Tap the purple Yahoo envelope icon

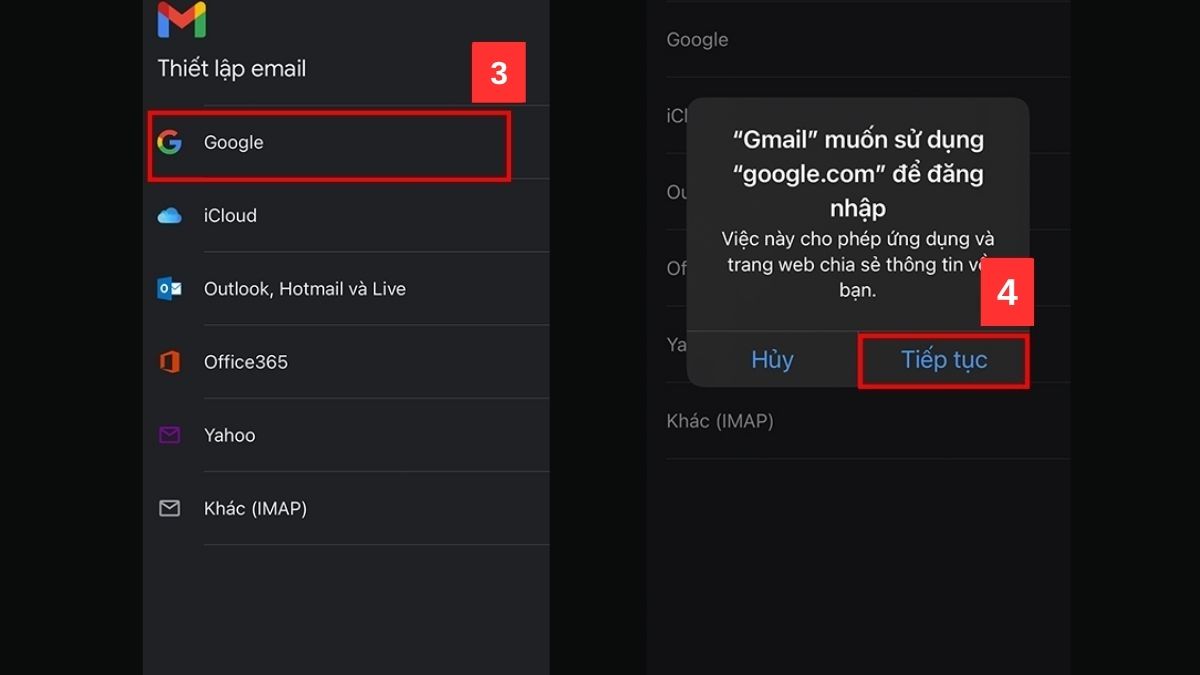170,435
